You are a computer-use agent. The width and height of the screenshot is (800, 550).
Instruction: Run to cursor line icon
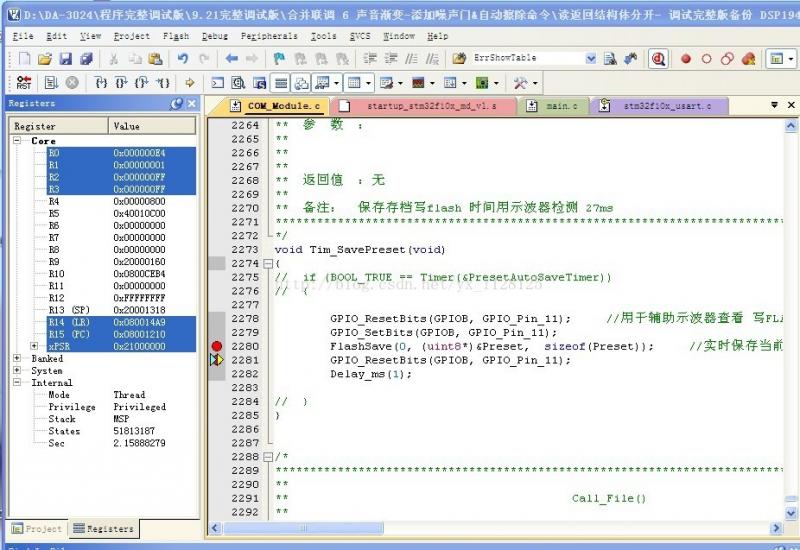pos(162,83)
